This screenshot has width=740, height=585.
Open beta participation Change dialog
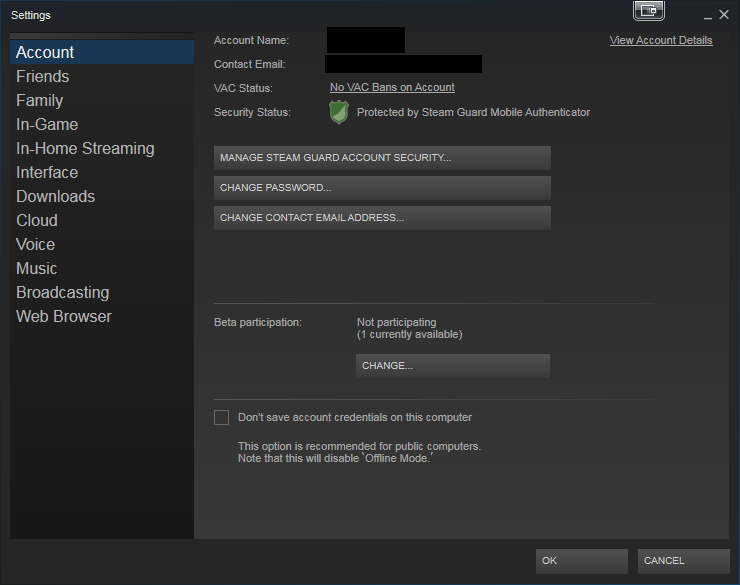(452, 366)
